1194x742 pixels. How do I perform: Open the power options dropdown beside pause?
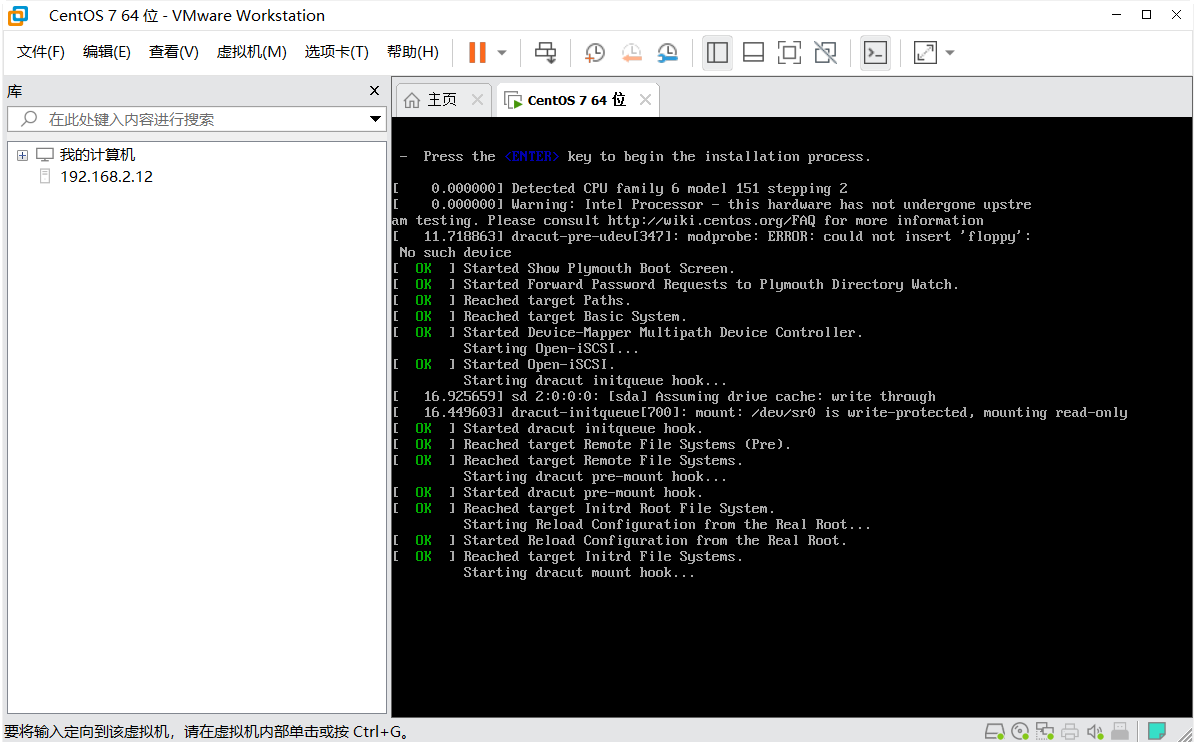click(x=502, y=53)
